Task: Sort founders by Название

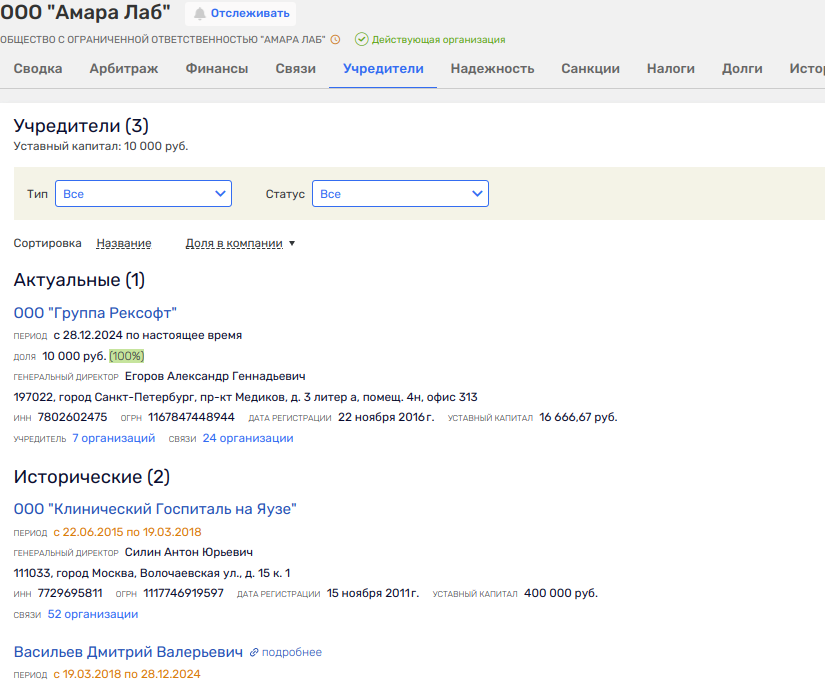Action: click(x=124, y=243)
